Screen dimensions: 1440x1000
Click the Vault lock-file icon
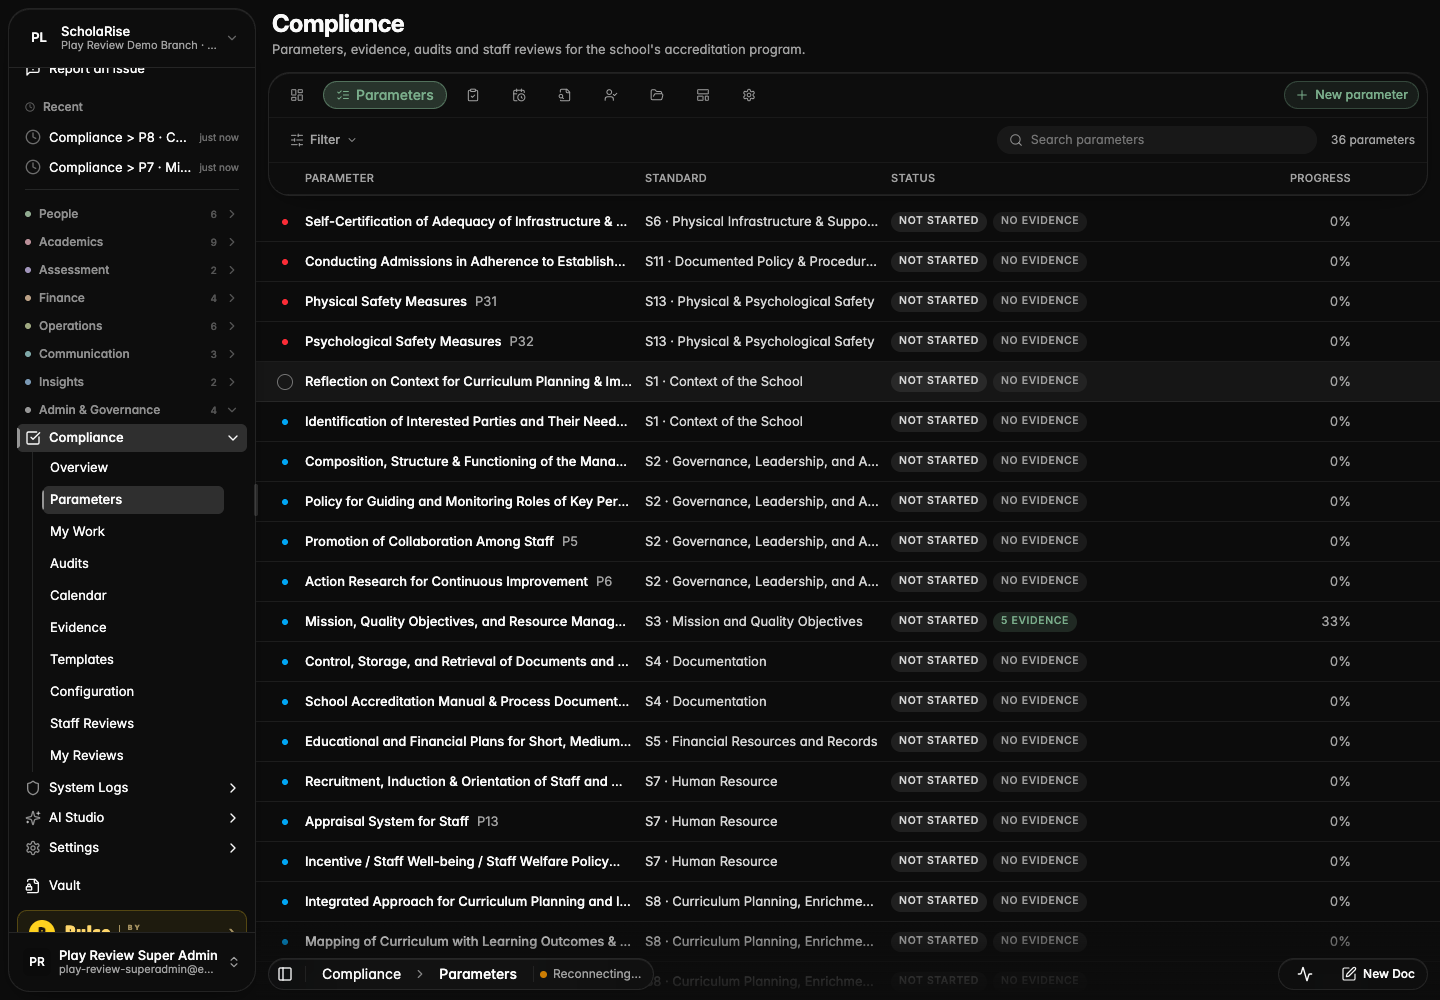click(33, 886)
